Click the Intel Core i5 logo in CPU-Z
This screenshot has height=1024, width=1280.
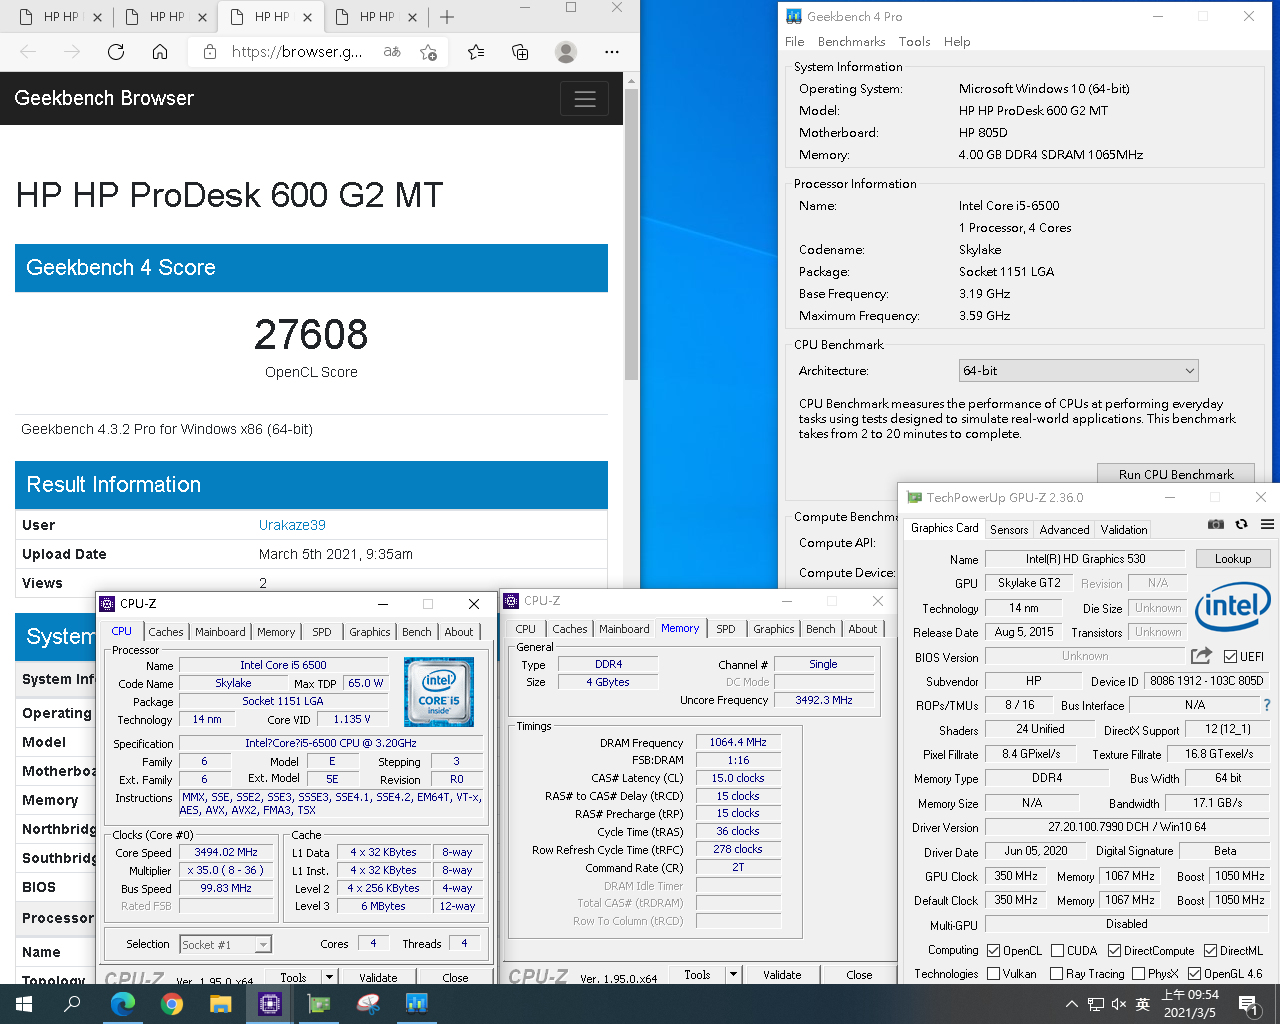point(439,691)
